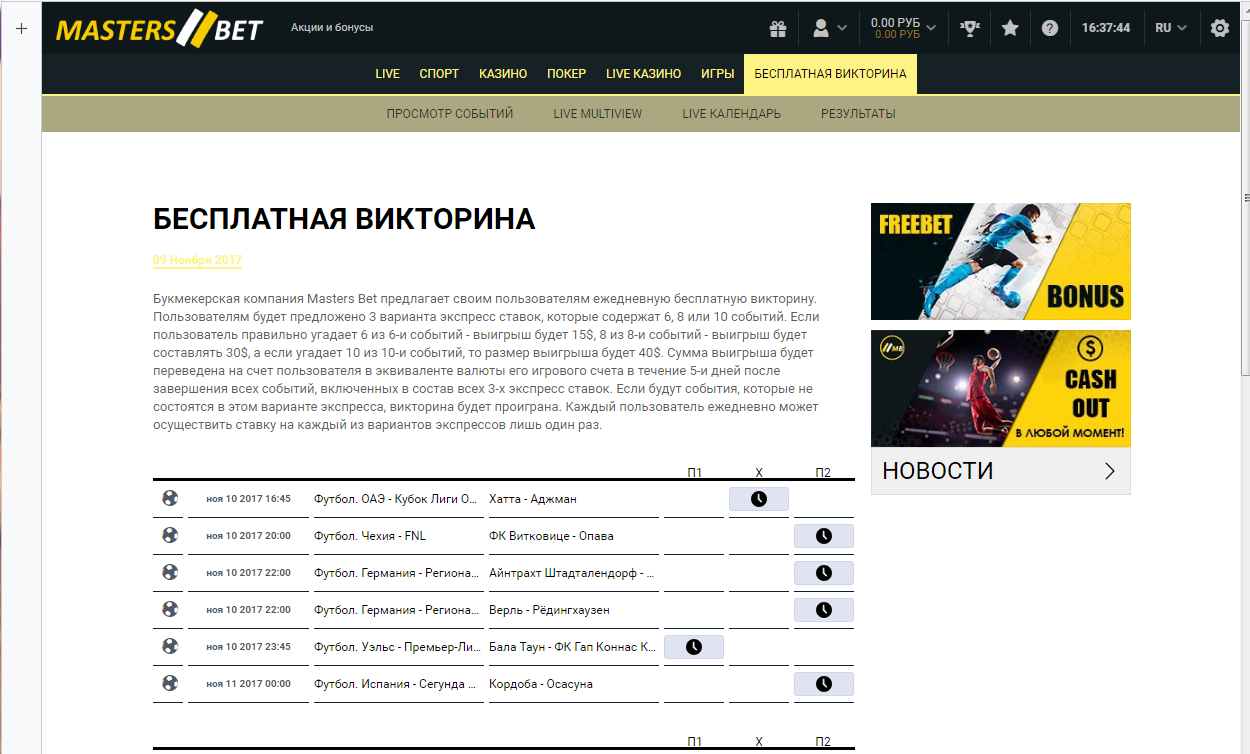The width and height of the screenshot is (1250, 754).
Task: Click Футбол. Испания - Сегунда league text
Action: click(396, 684)
